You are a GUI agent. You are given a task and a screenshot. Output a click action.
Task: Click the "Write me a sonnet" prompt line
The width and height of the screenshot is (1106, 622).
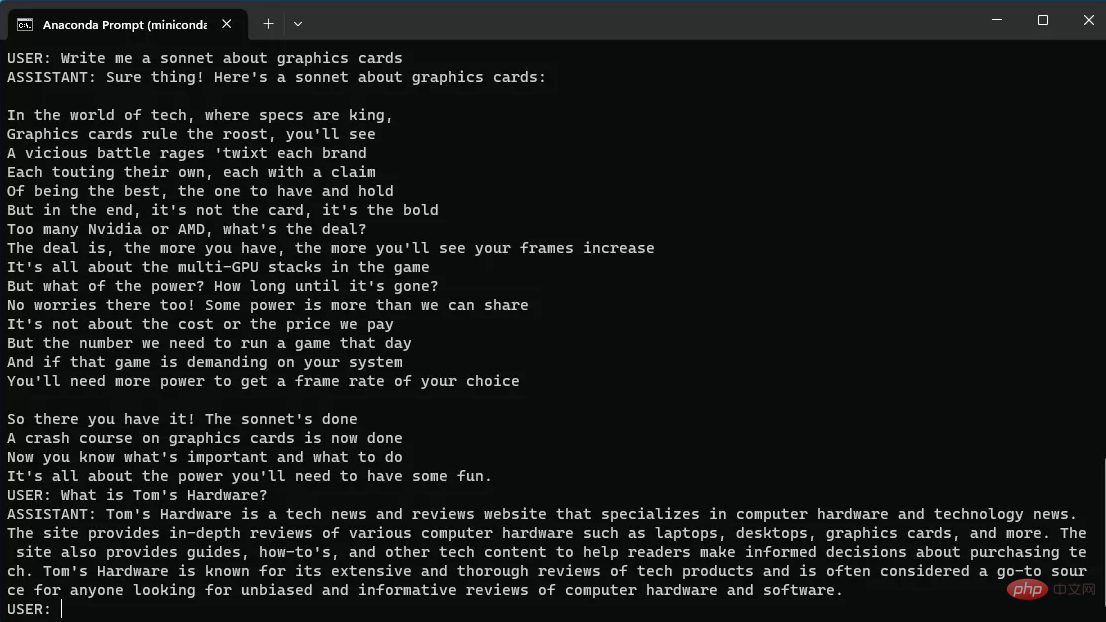pyautogui.click(x=204, y=58)
